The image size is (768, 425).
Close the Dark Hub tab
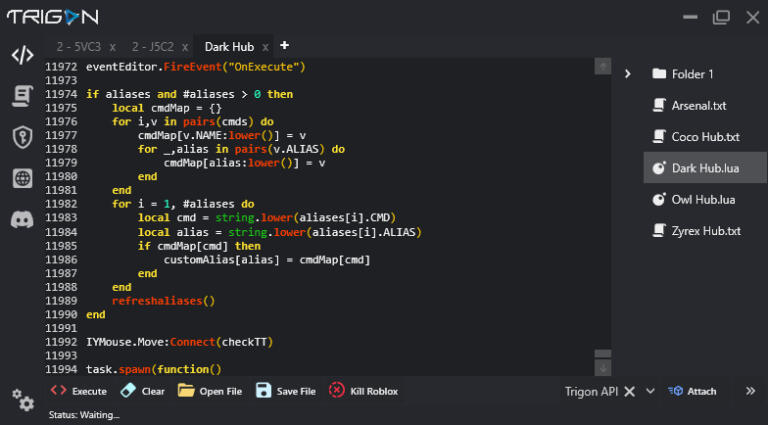tap(265, 47)
